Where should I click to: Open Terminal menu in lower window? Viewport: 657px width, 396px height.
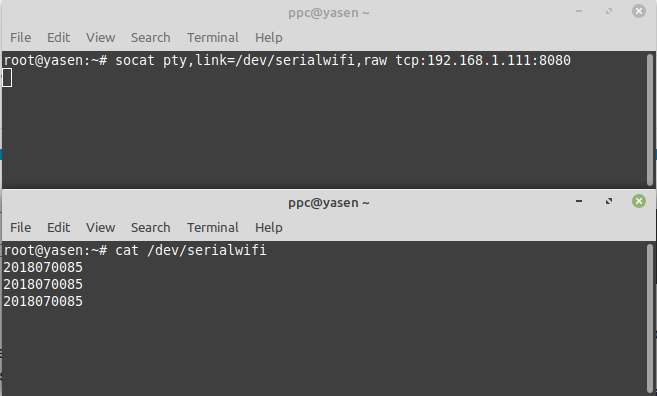[x=212, y=227]
